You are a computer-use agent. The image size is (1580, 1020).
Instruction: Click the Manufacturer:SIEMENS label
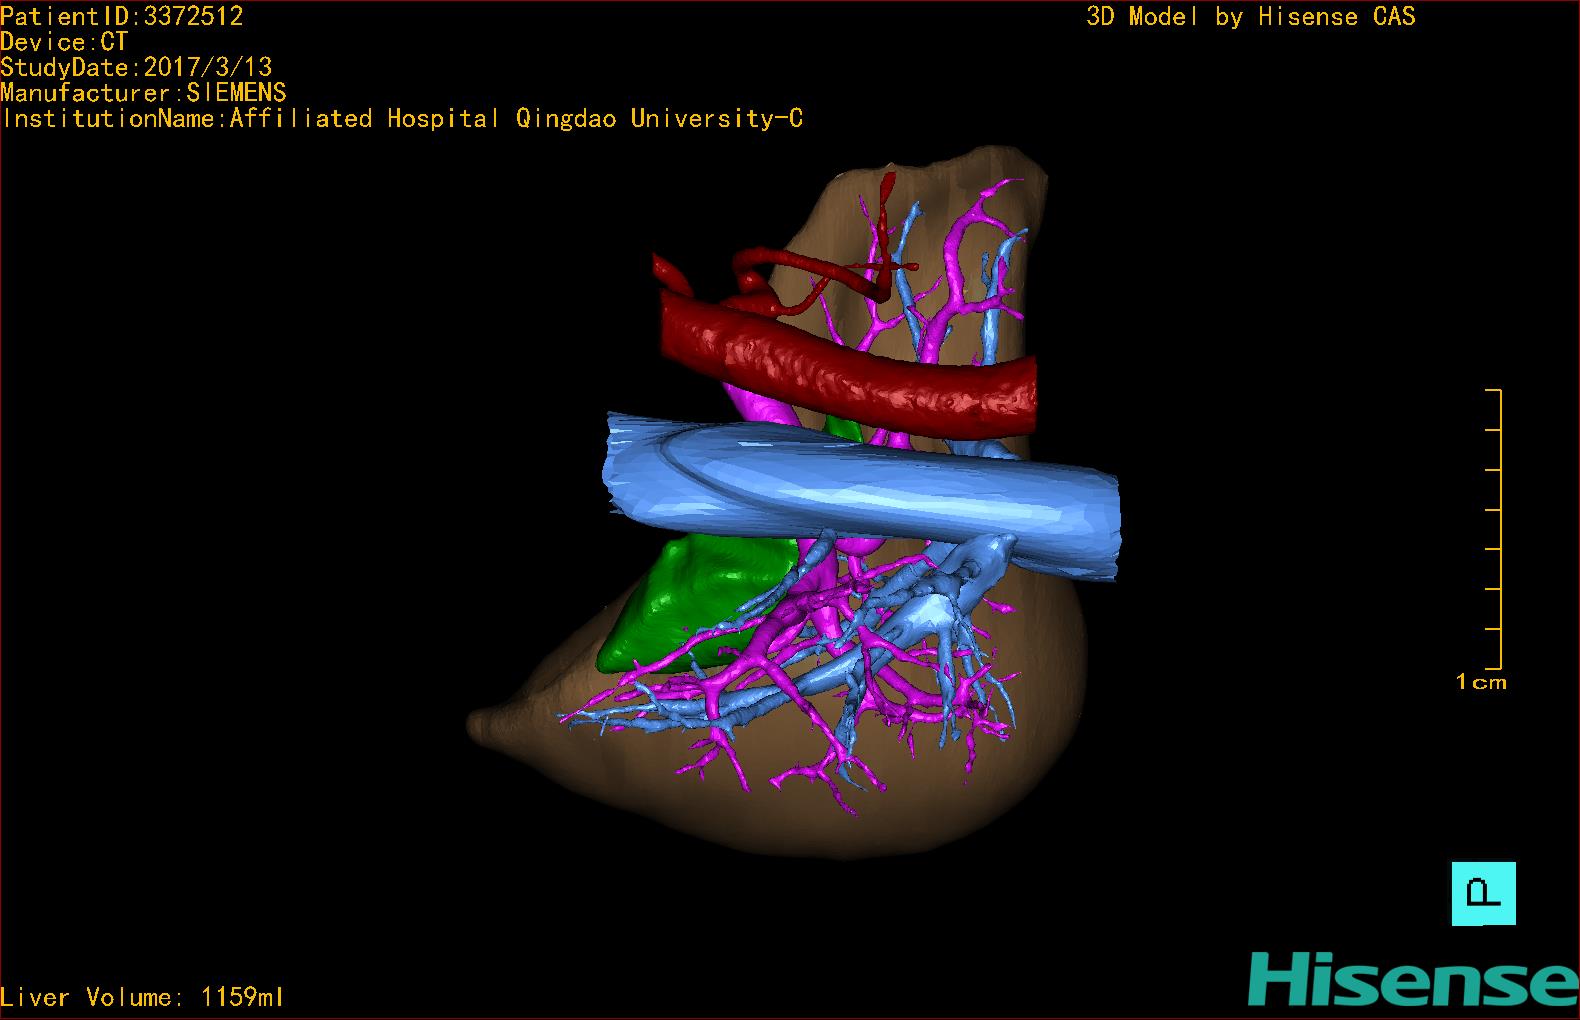[143, 93]
